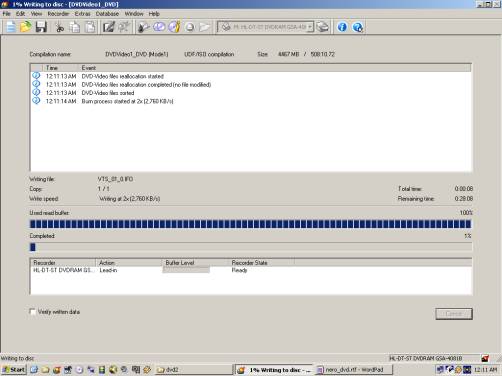The image size is (502, 376).
Task: Click the first quick launch icon beside Start
Action: 34,369
